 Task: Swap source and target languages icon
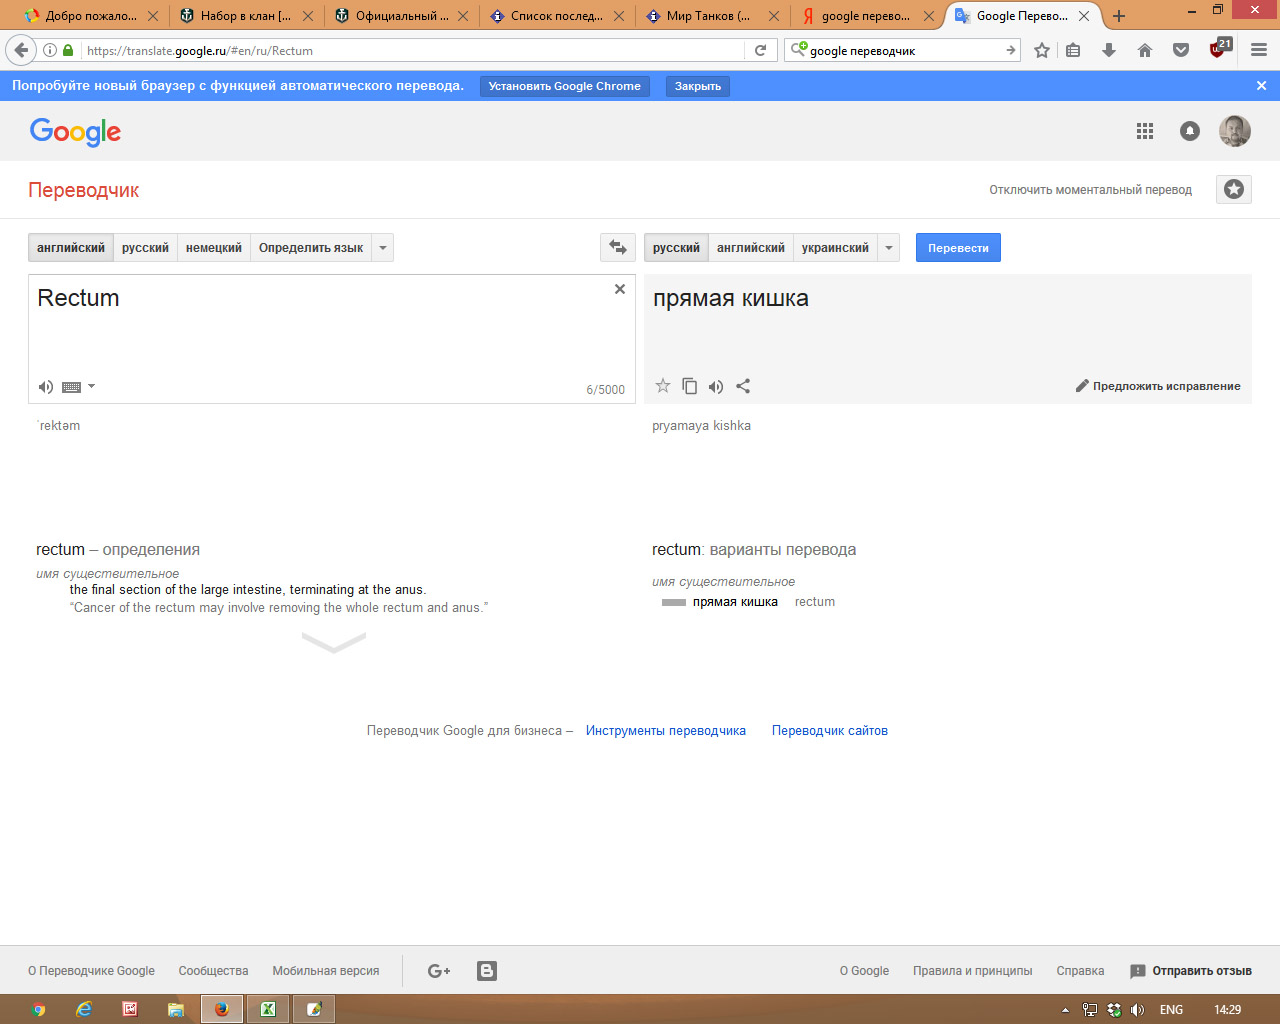[618, 248]
